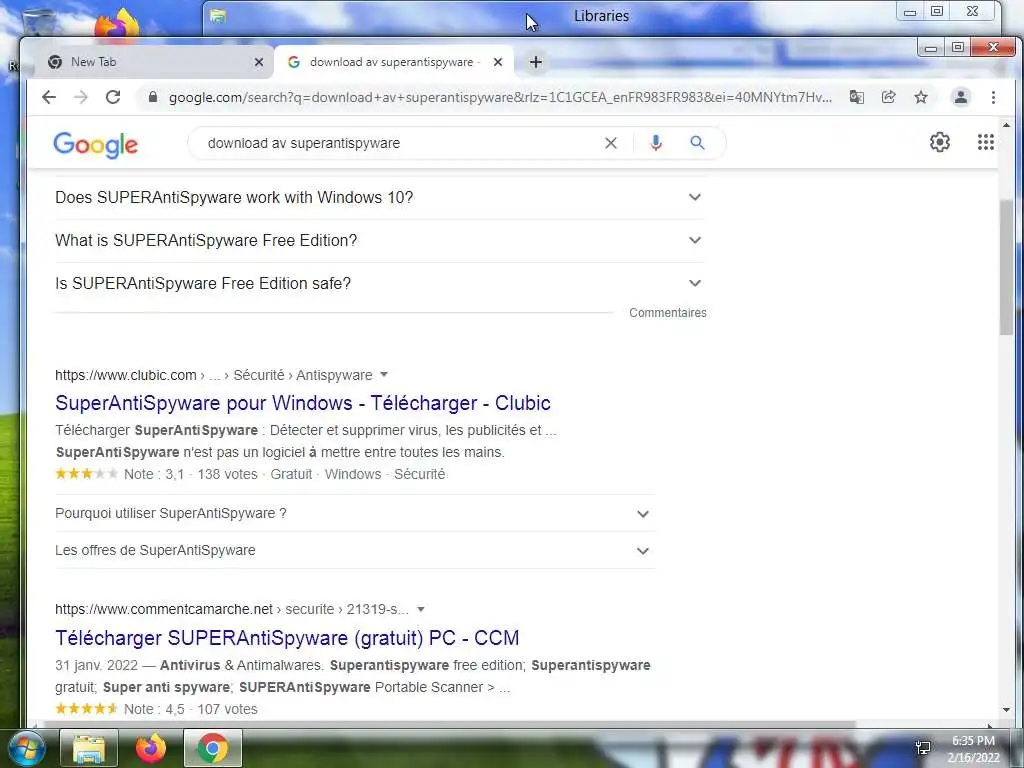This screenshot has height=768, width=1024.
Task: Click inside the Google search field
Action: tap(398, 143)
